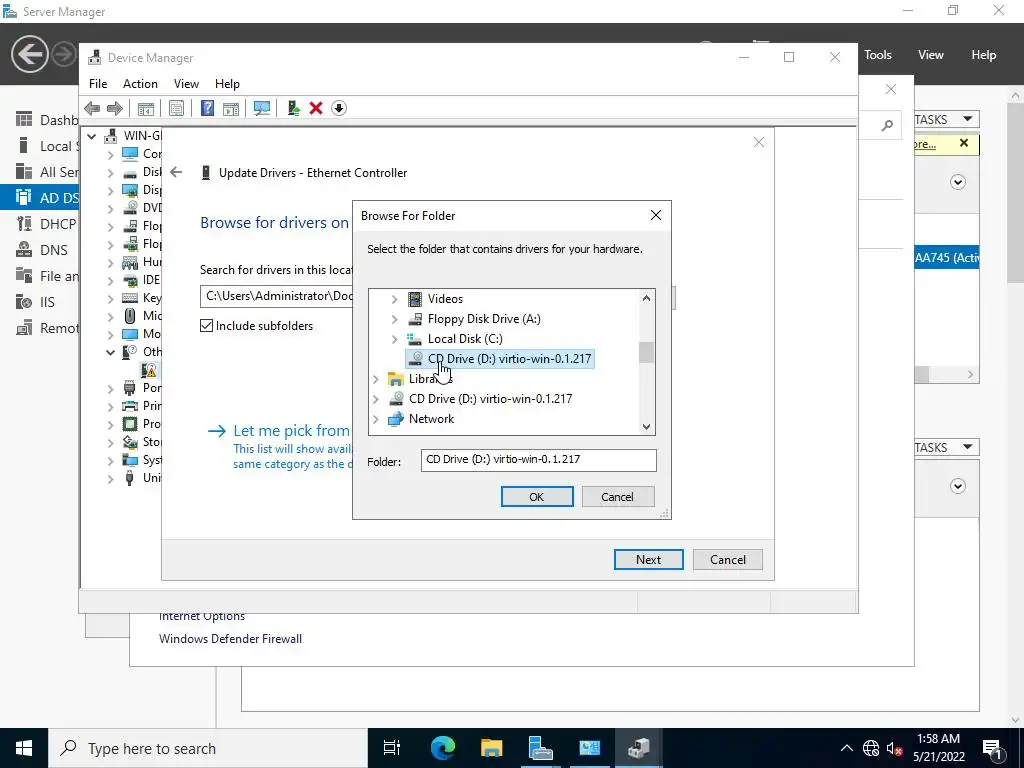Click red X Uninstall device toolbar icon

pos(316,108)
